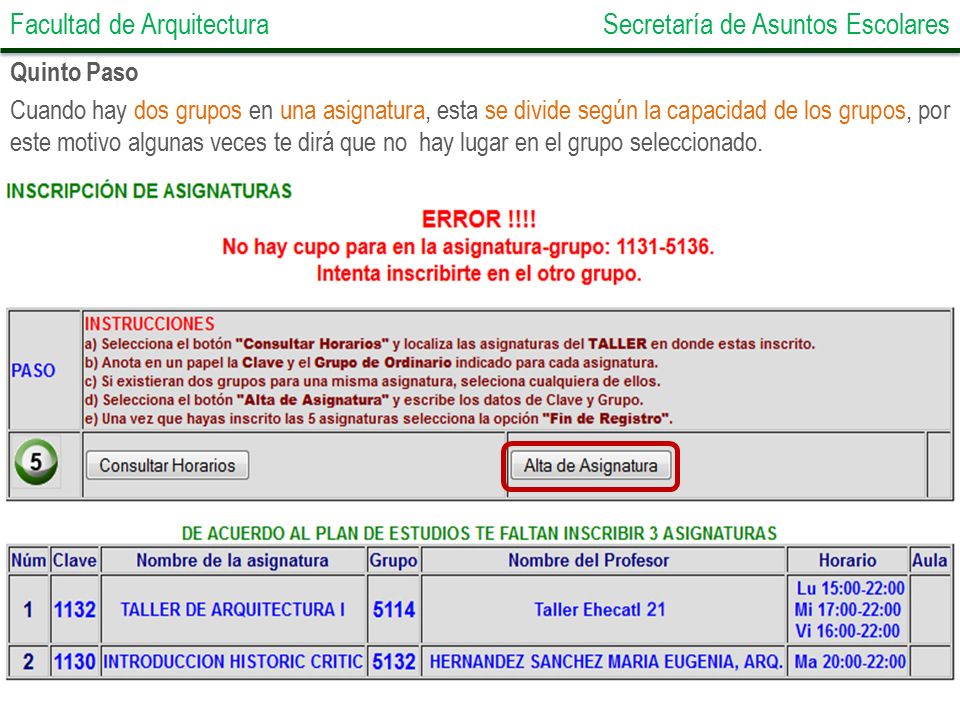Viewport: 960px width, 720px height.
Task: Click instruction e) about Fin de Registro
Action: (378, 419)
